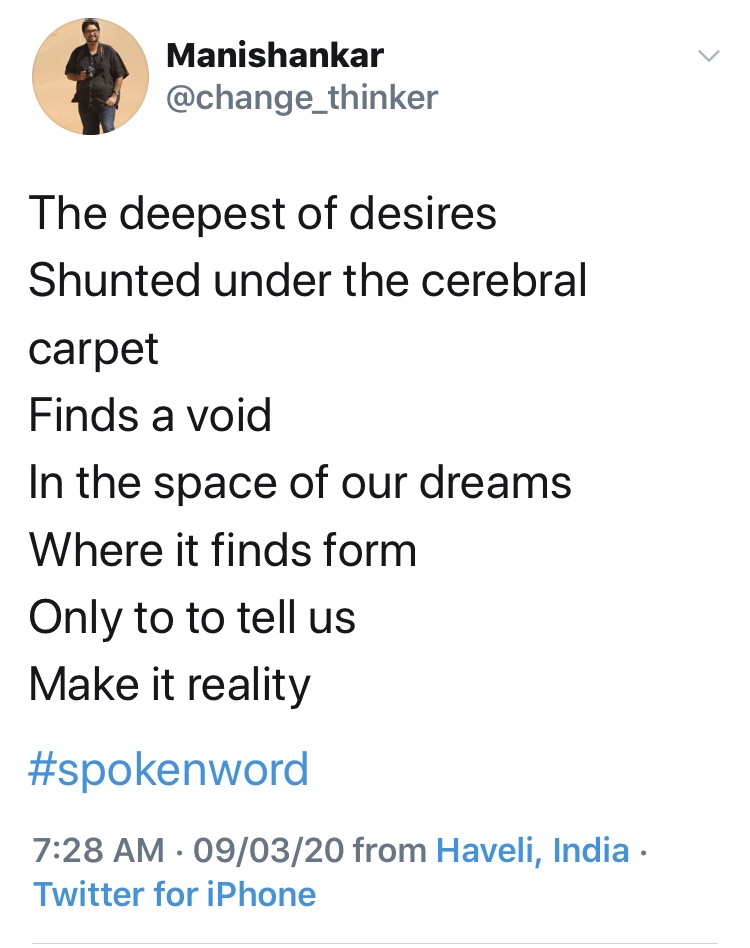Click the line "The deepest of desires"

[x=262, y=213]
